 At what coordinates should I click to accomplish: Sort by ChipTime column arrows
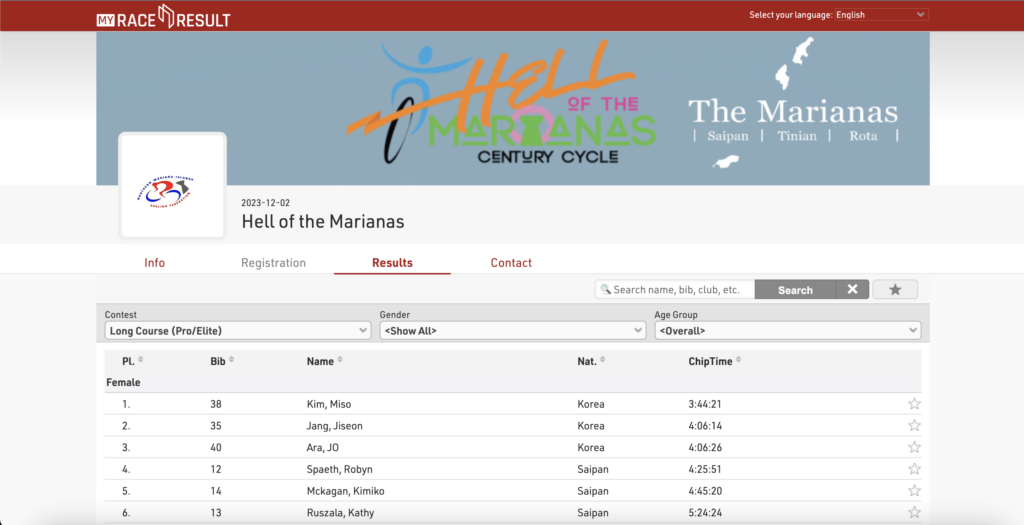738,361
